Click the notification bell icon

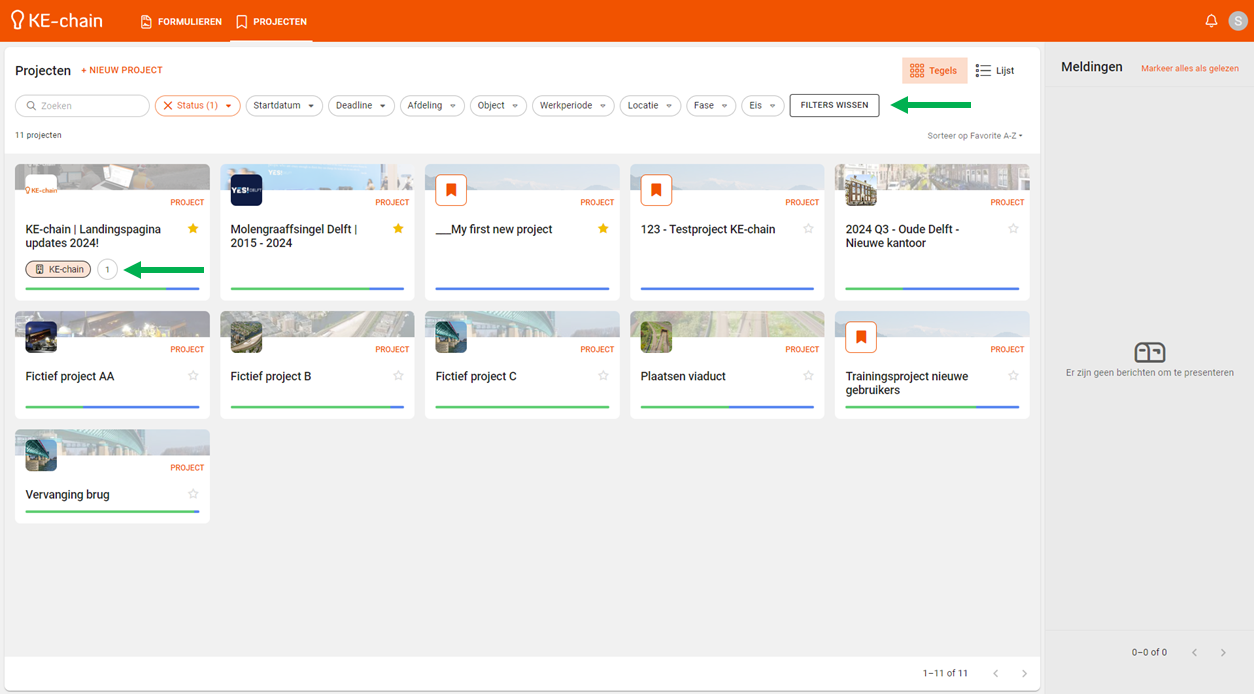coord(1211,21)
